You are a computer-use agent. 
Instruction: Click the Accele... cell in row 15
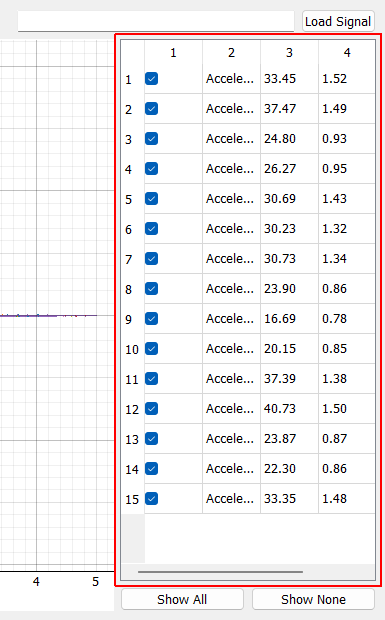[x=231, y=499]
